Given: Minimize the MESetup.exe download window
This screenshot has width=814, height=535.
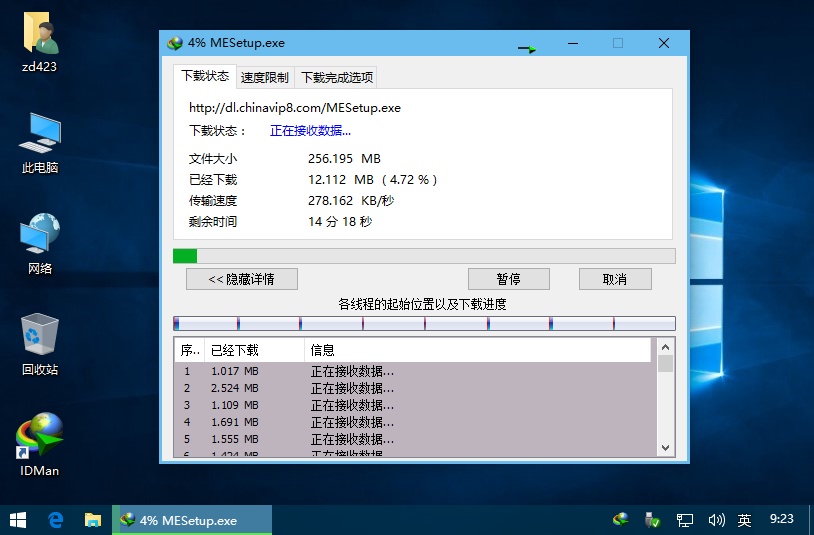Looking at the screenshot, I should [573, 43].
